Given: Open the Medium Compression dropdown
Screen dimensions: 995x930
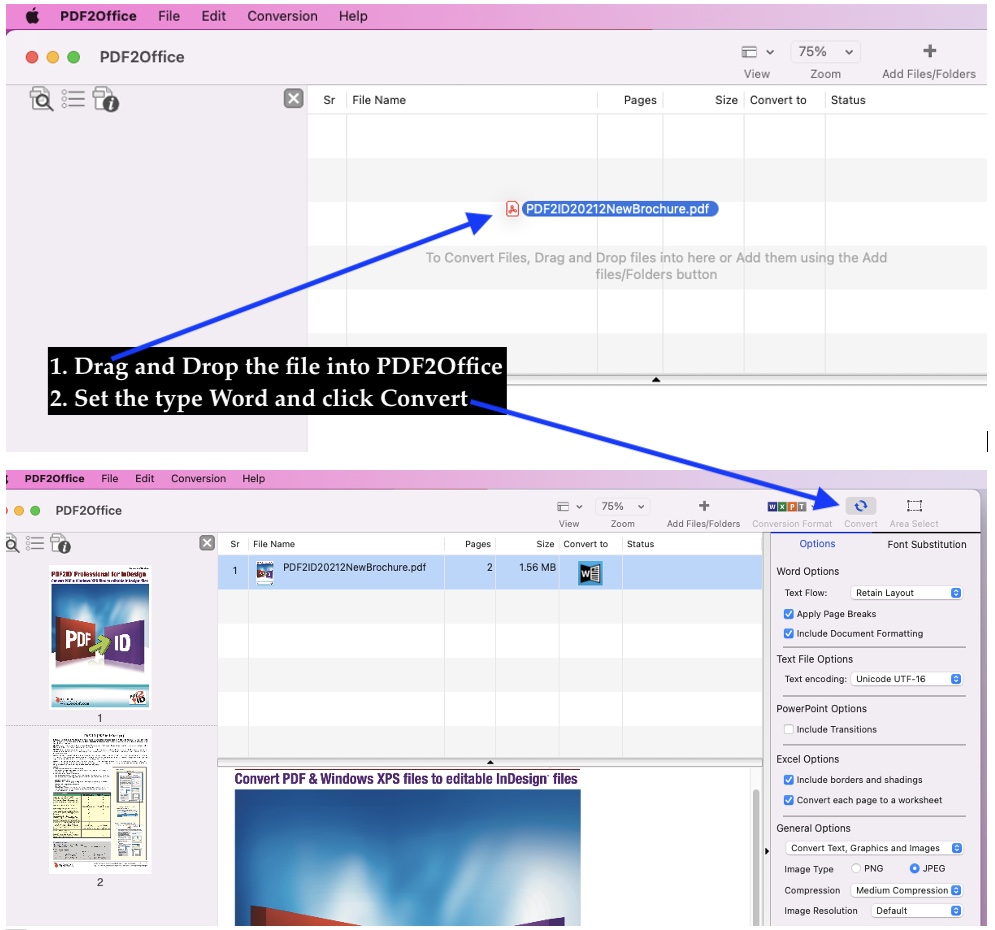Looking at the screenshot, I should pyautogui.click(x=906, y=891).
